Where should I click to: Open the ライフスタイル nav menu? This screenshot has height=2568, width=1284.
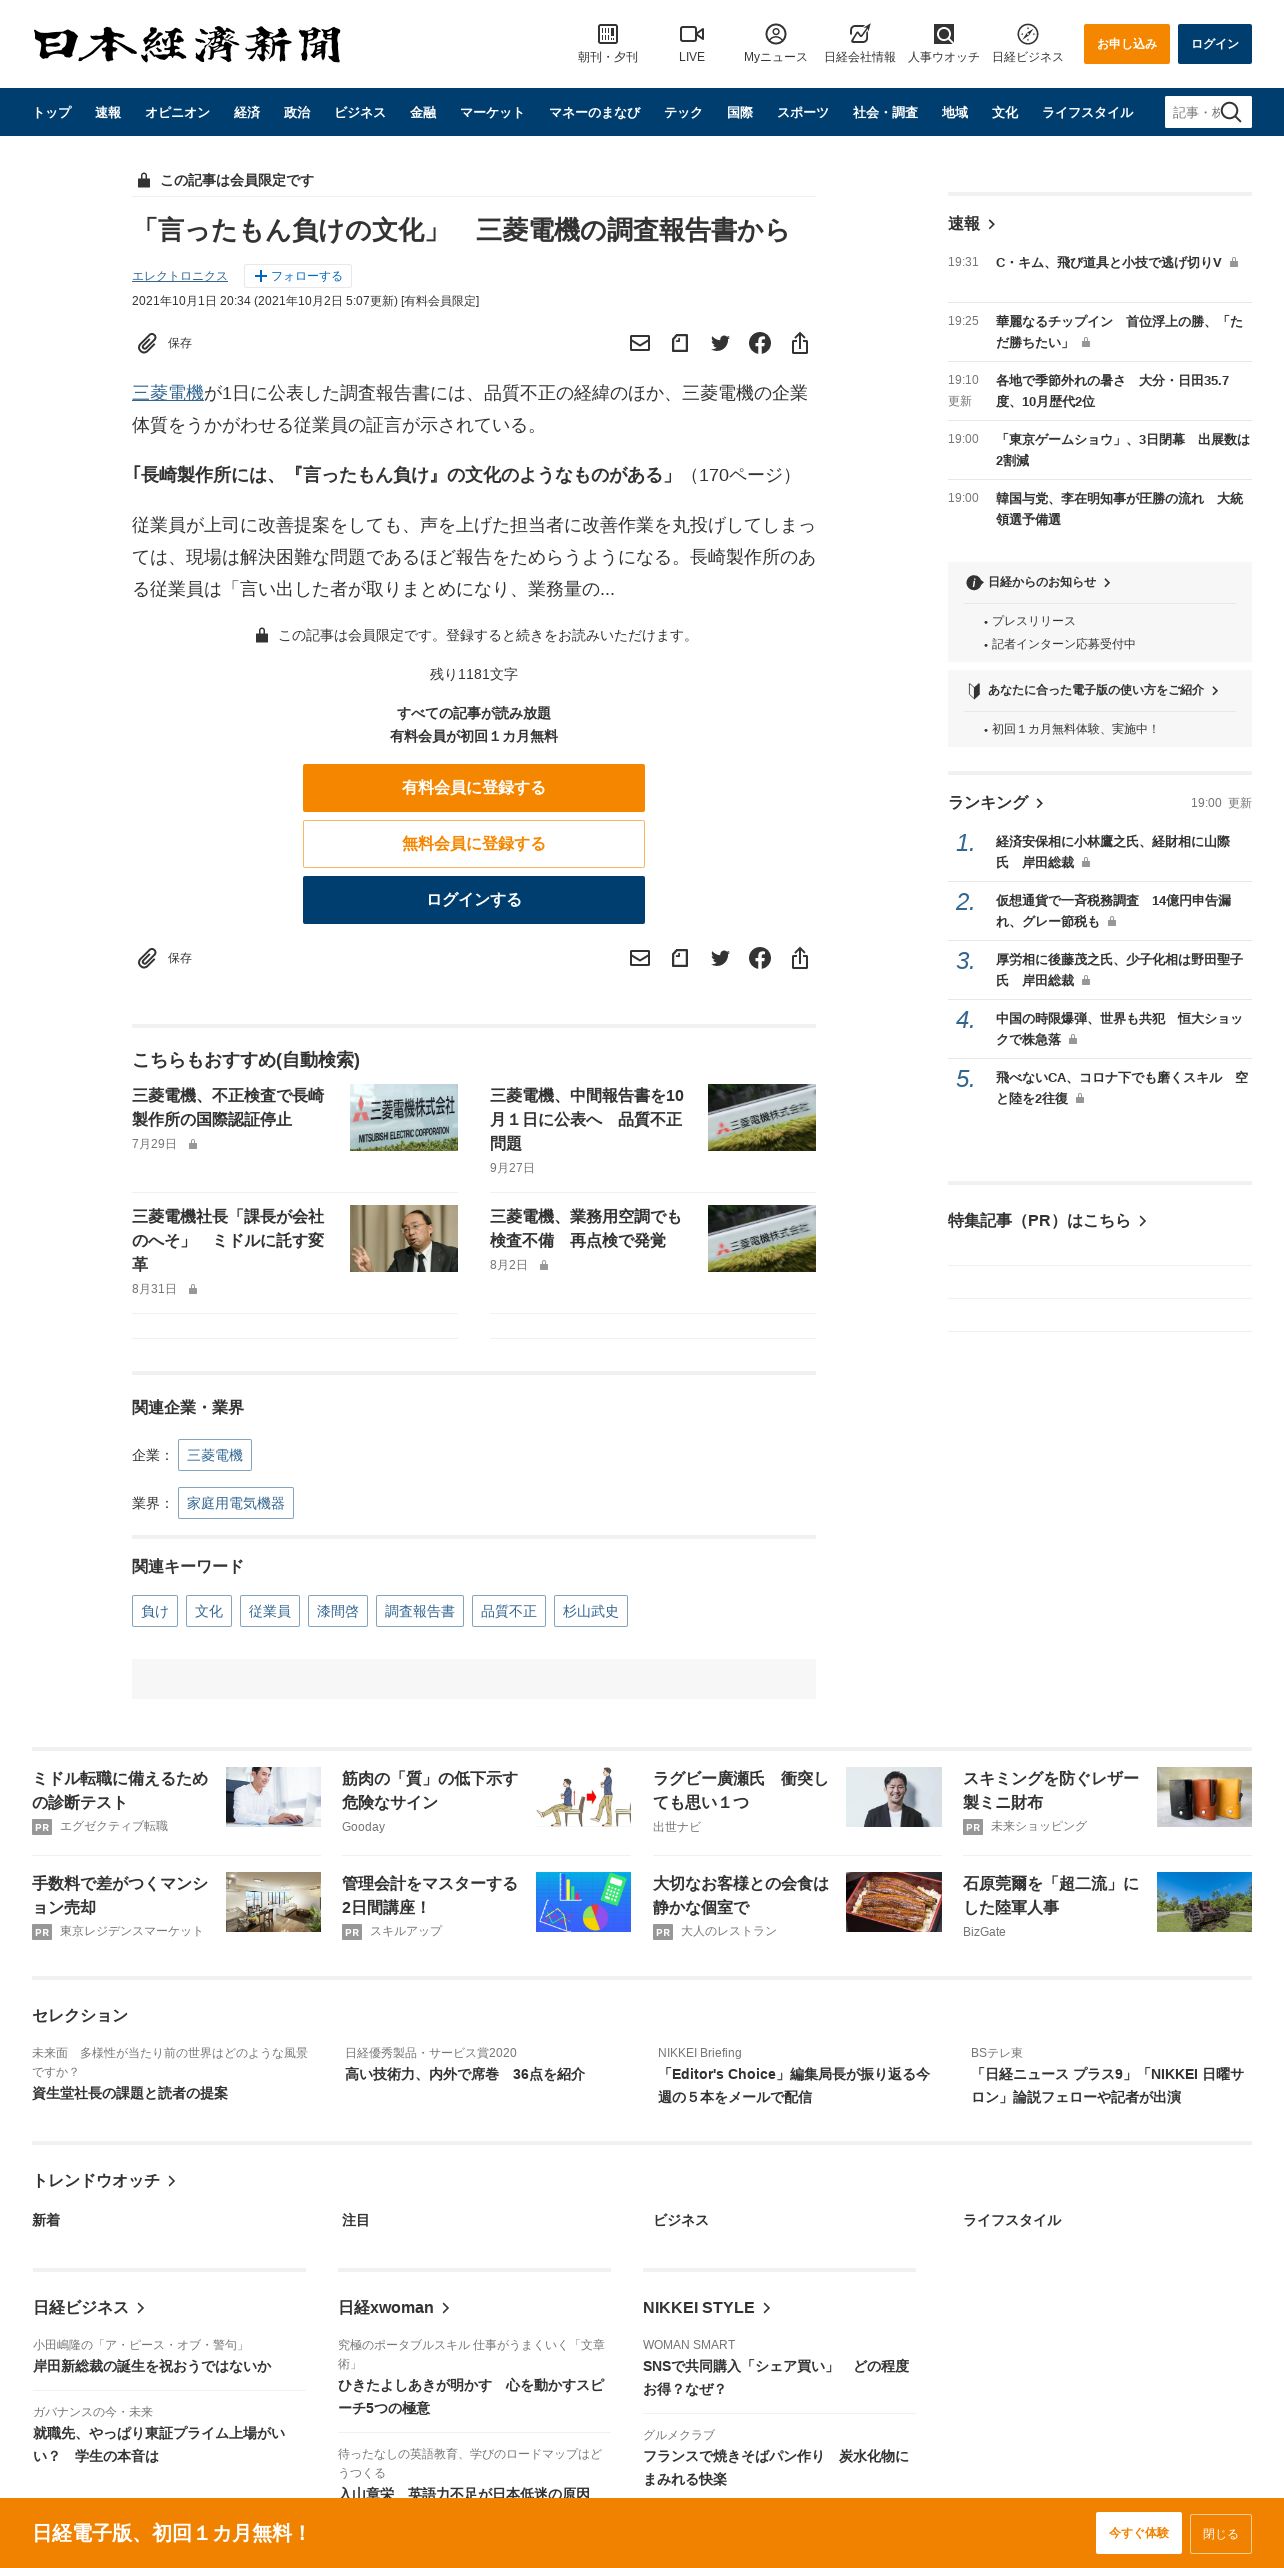tap(1087, 112)
